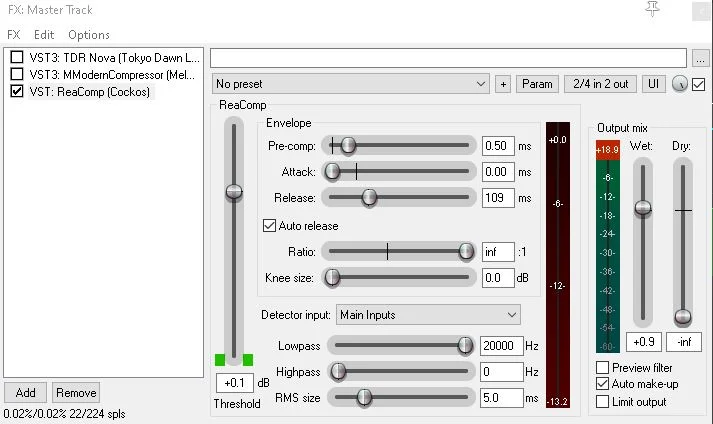Disable the ReaComp plugin checkbox
Viewport: 713px width, 424px height.
click(x=16, y=91)
